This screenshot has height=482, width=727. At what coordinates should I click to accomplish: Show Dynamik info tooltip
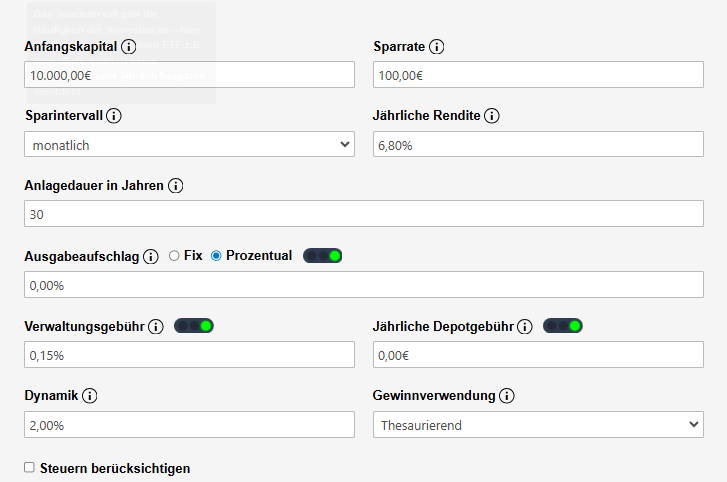90,396
